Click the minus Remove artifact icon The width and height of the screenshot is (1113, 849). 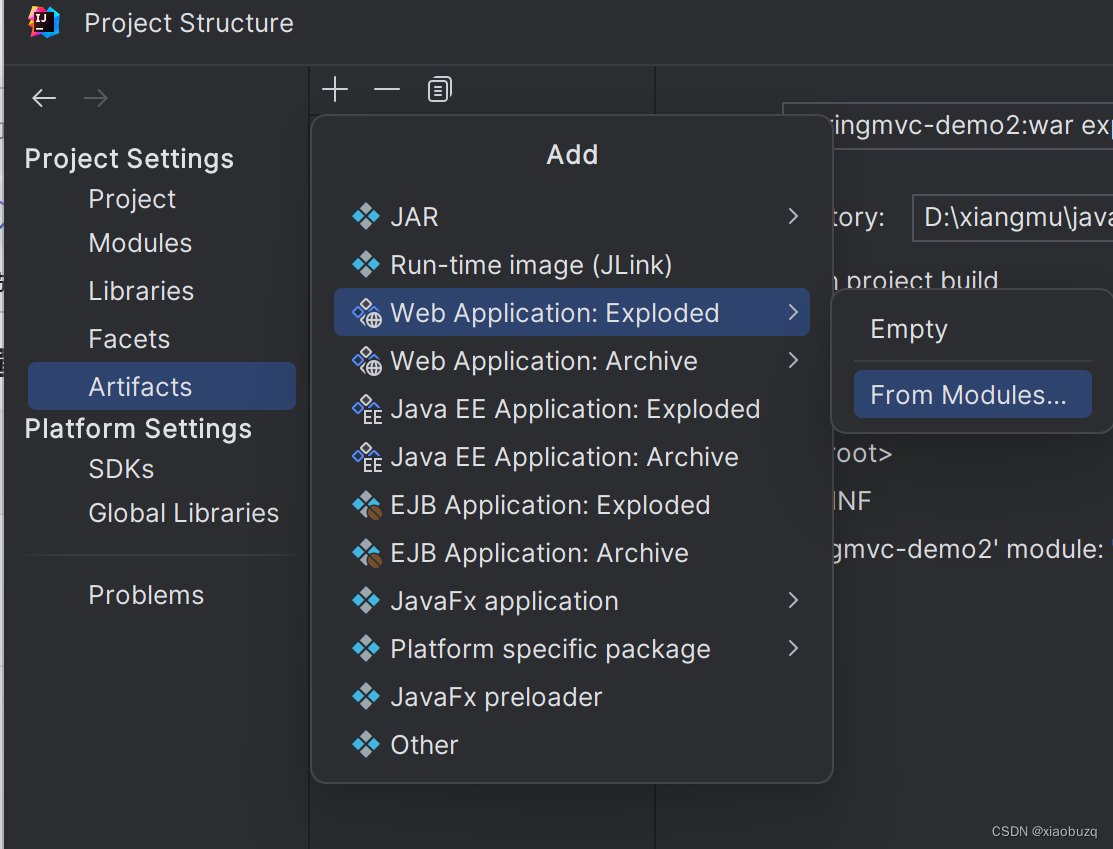coord(387,90)
